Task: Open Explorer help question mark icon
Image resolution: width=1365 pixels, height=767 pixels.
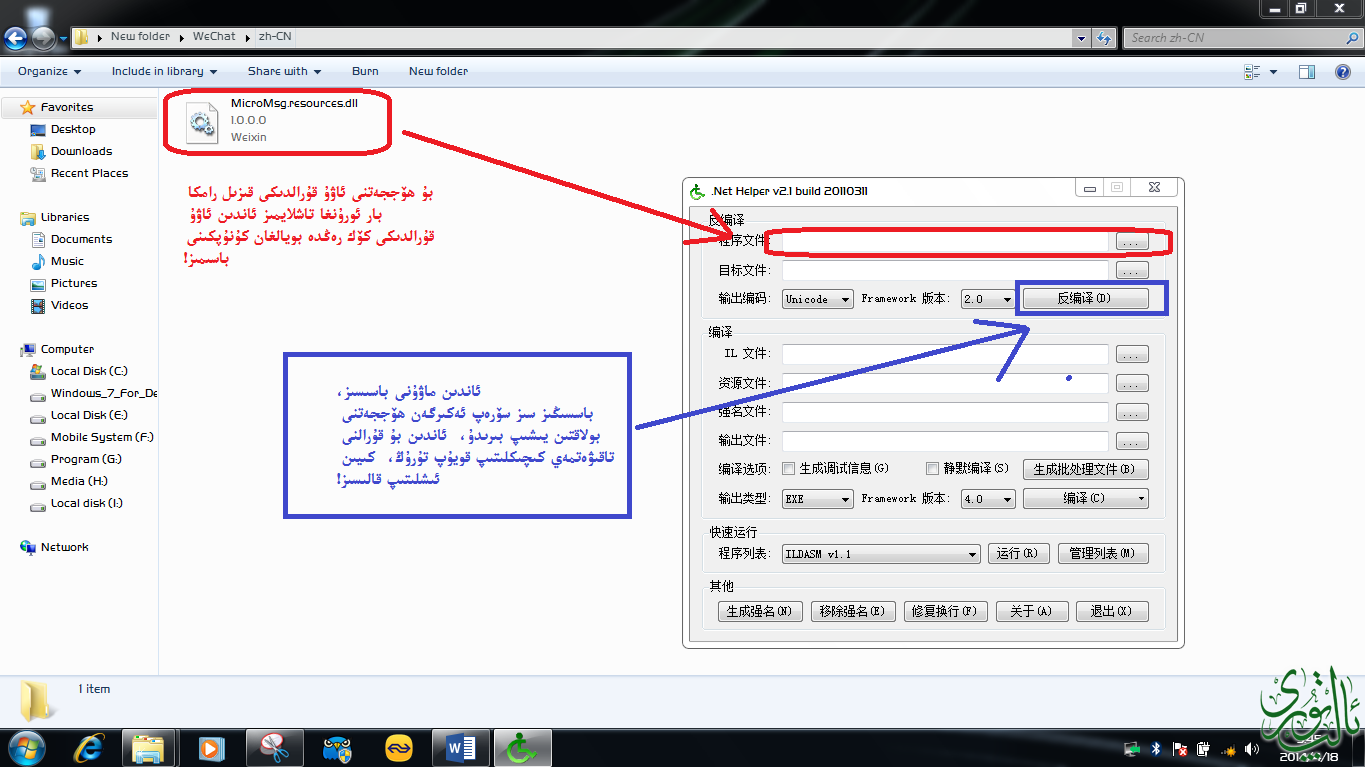Action: [x=1343, y=72]
